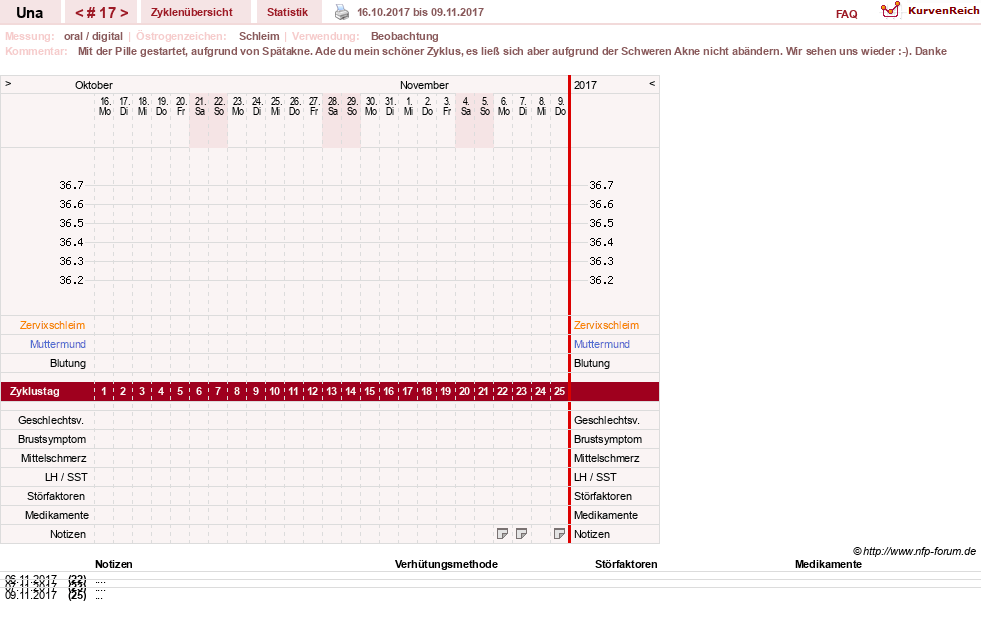Select cycle day 10 cell
Image resolution: width=981 pixels, height=643 pixels.
coord(275,392)
